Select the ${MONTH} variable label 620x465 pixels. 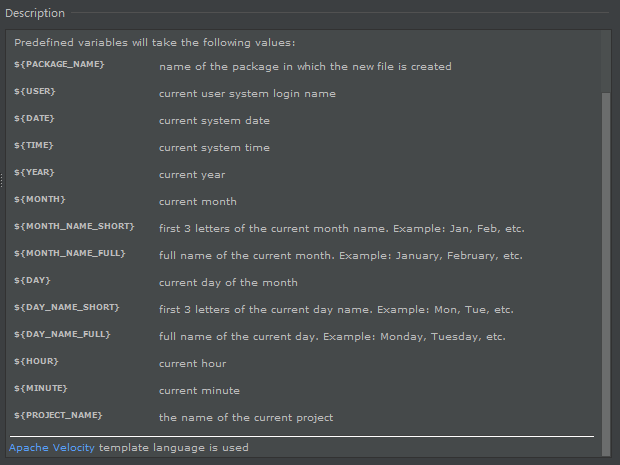(x=38, y=200)
